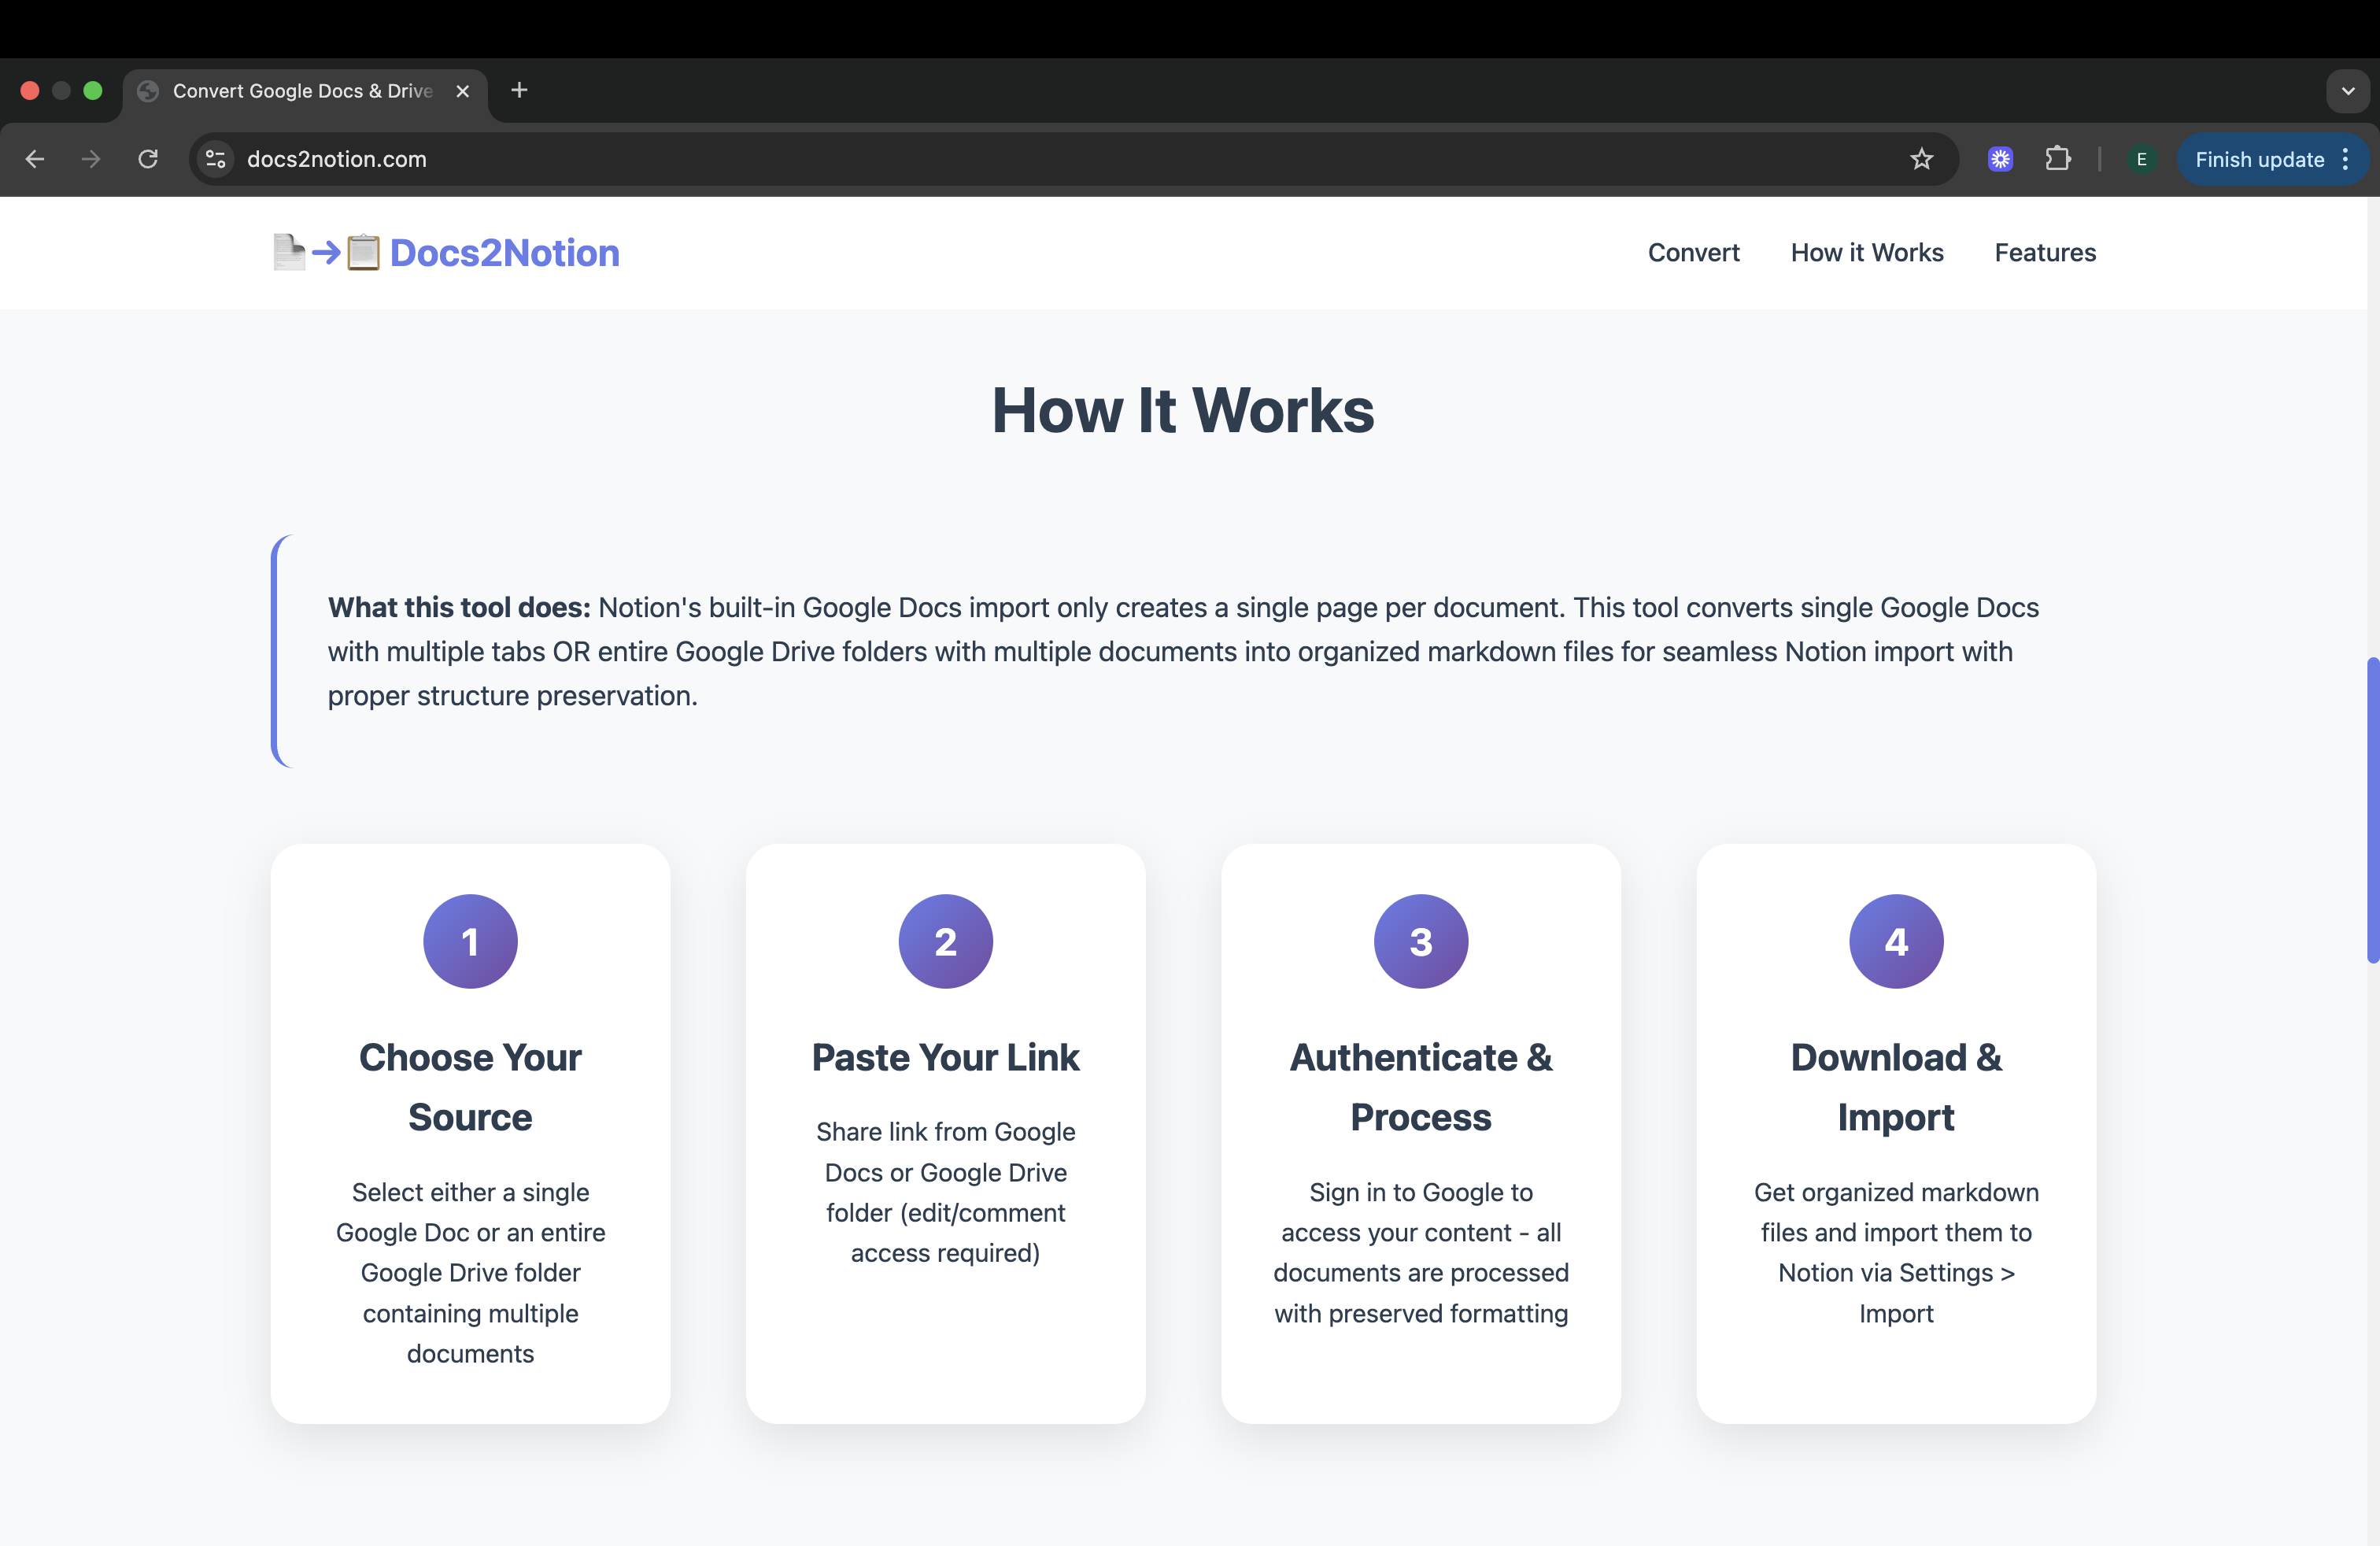Close the Convert Google Docs & Drive tab
This screenshot has height=1546, width=2380.
click(x=463, y=91)
